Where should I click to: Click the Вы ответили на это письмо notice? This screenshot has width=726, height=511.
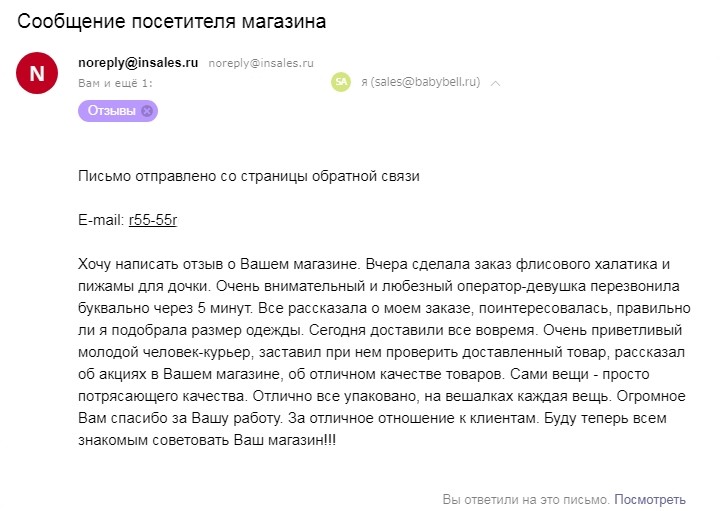click(x=526, y=499)
